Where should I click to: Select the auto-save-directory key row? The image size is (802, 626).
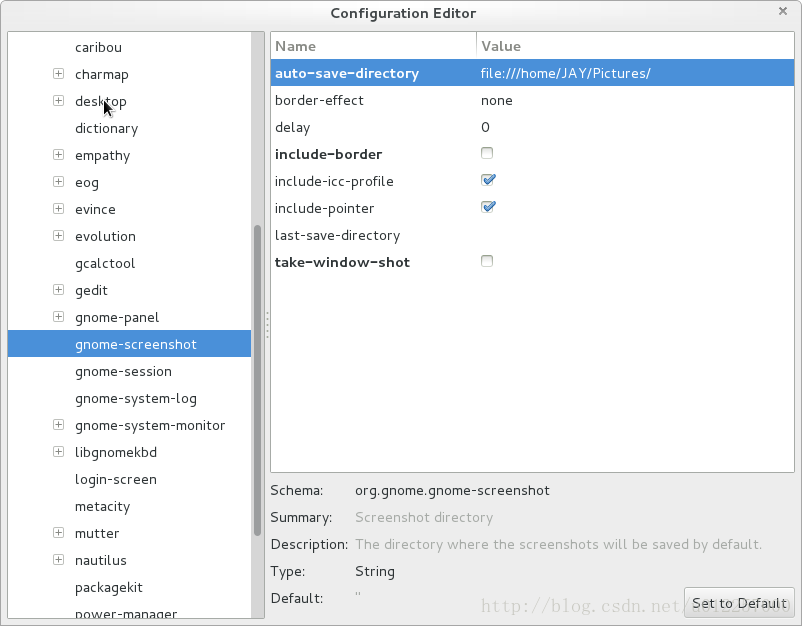tap(532, 73)
